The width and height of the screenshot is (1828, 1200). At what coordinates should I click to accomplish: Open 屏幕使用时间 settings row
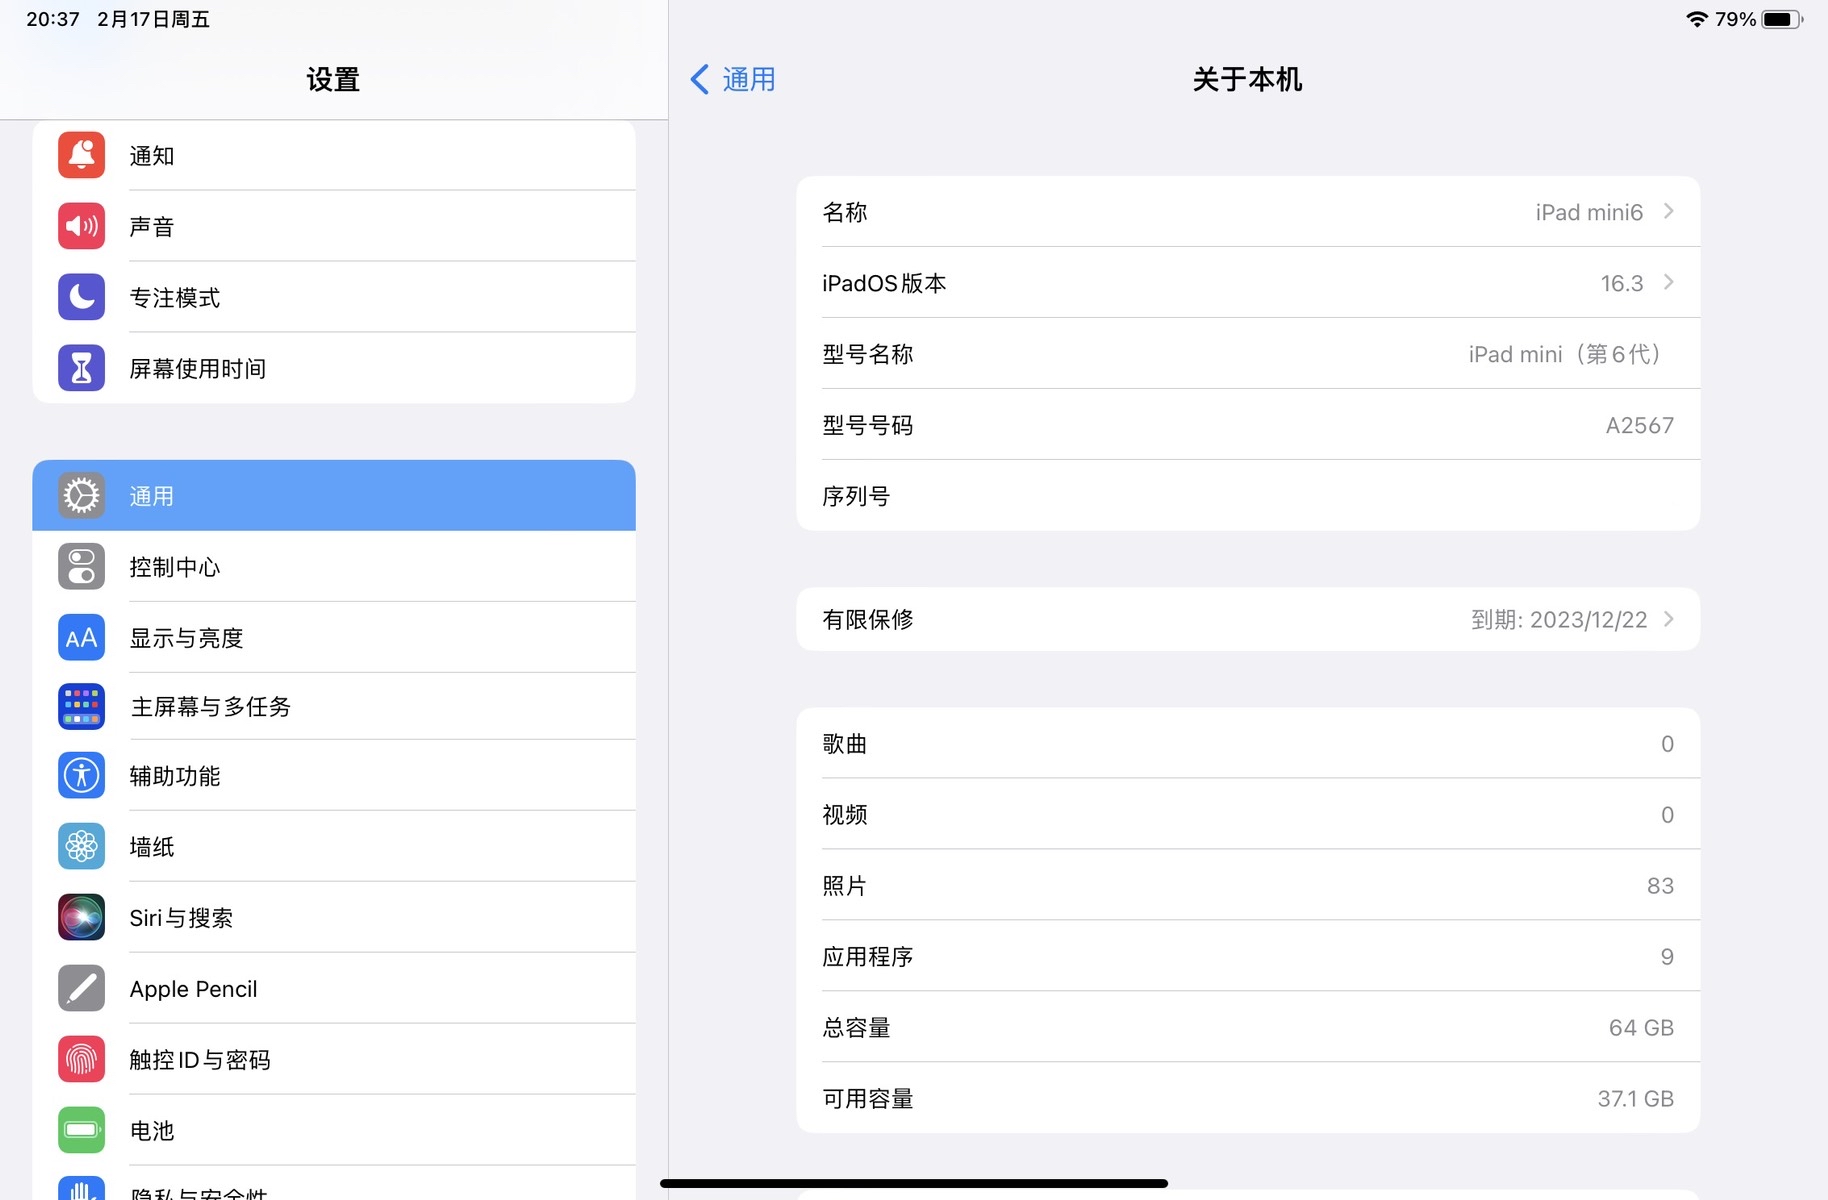334,368
